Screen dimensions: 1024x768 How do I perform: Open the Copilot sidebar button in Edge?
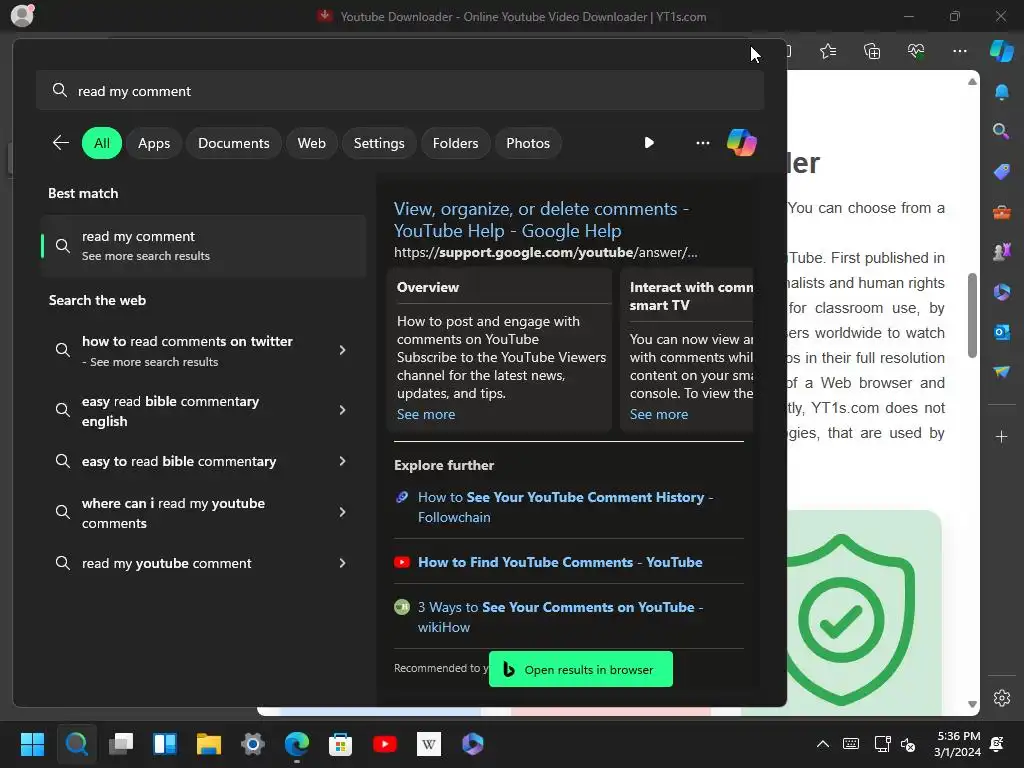[x=1002, y=51]
